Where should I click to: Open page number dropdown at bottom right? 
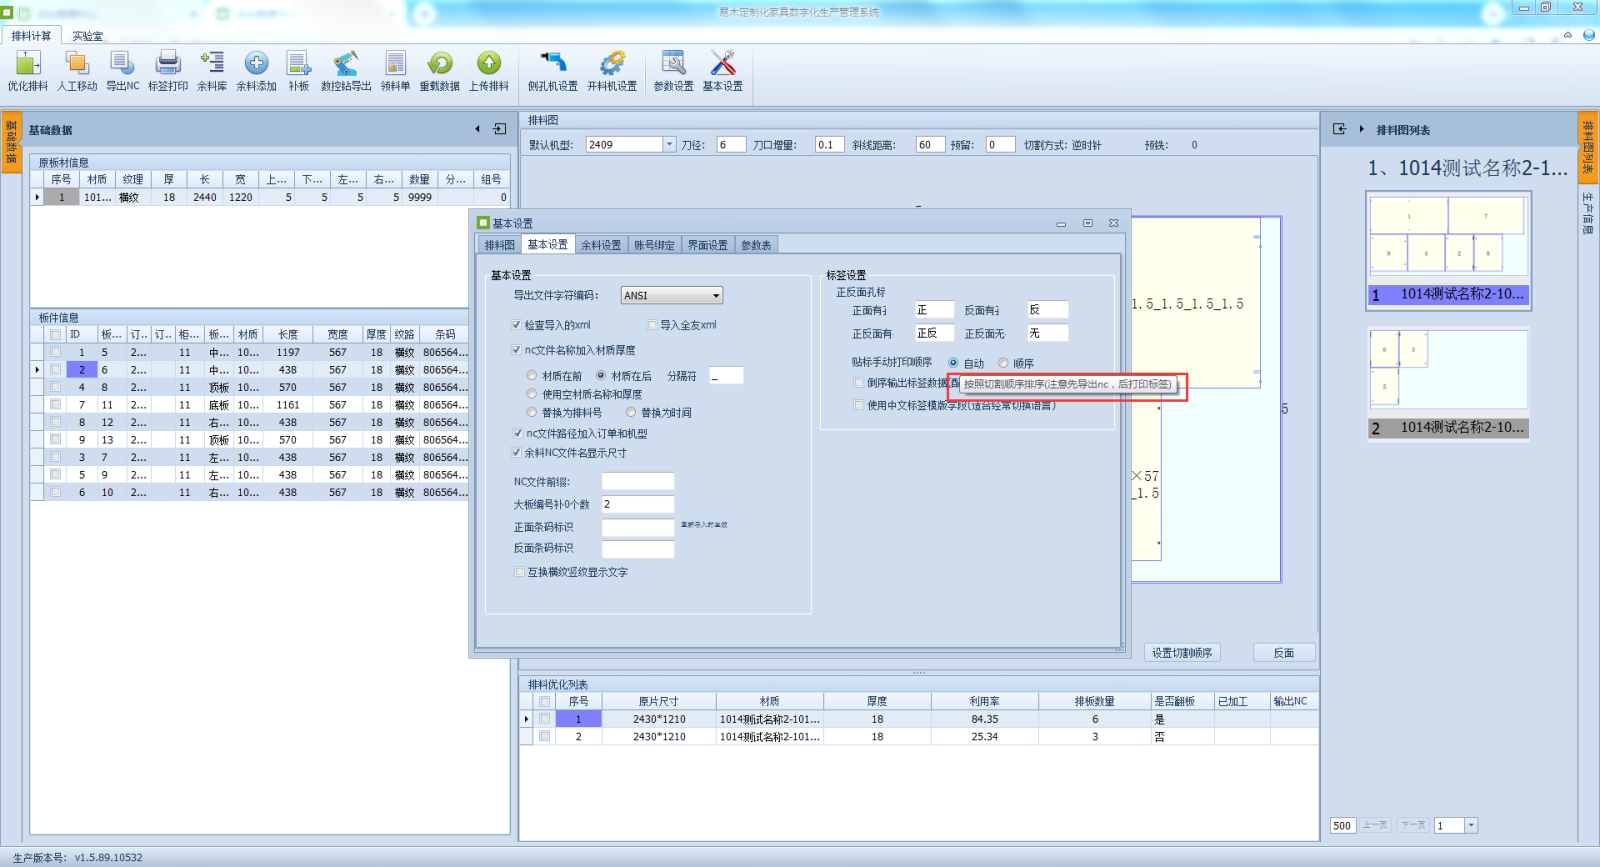1470,826
